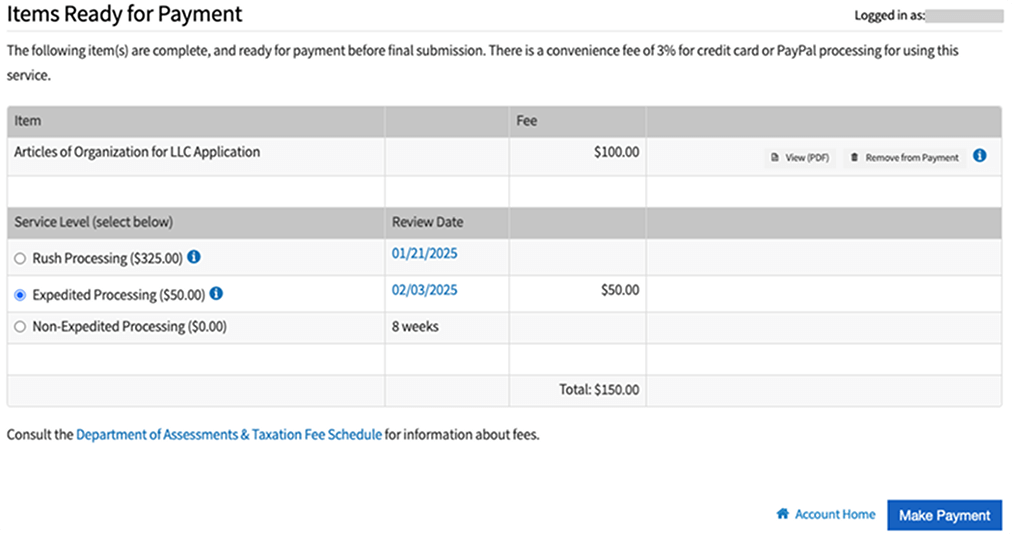This screenshot has width=1013, height=535.
Task: Select the Expedited Processing radio button
Action: pos(20,295)
